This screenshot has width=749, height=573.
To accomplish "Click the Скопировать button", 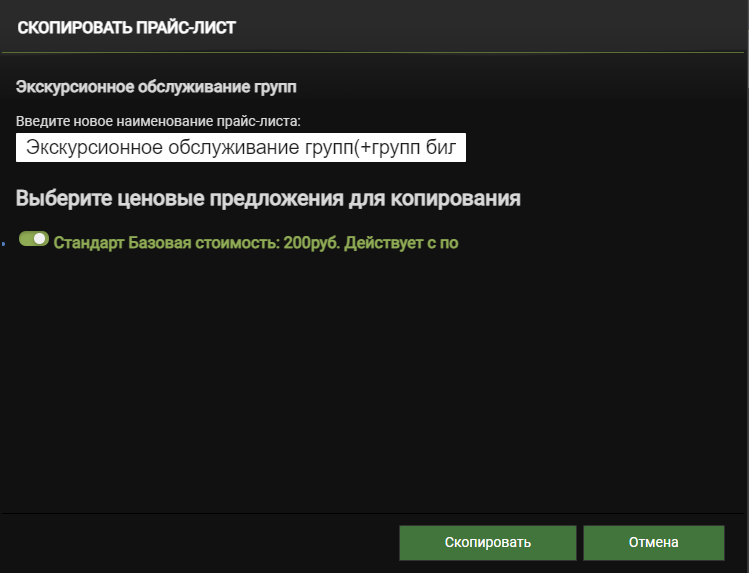I will click(487, 542).
